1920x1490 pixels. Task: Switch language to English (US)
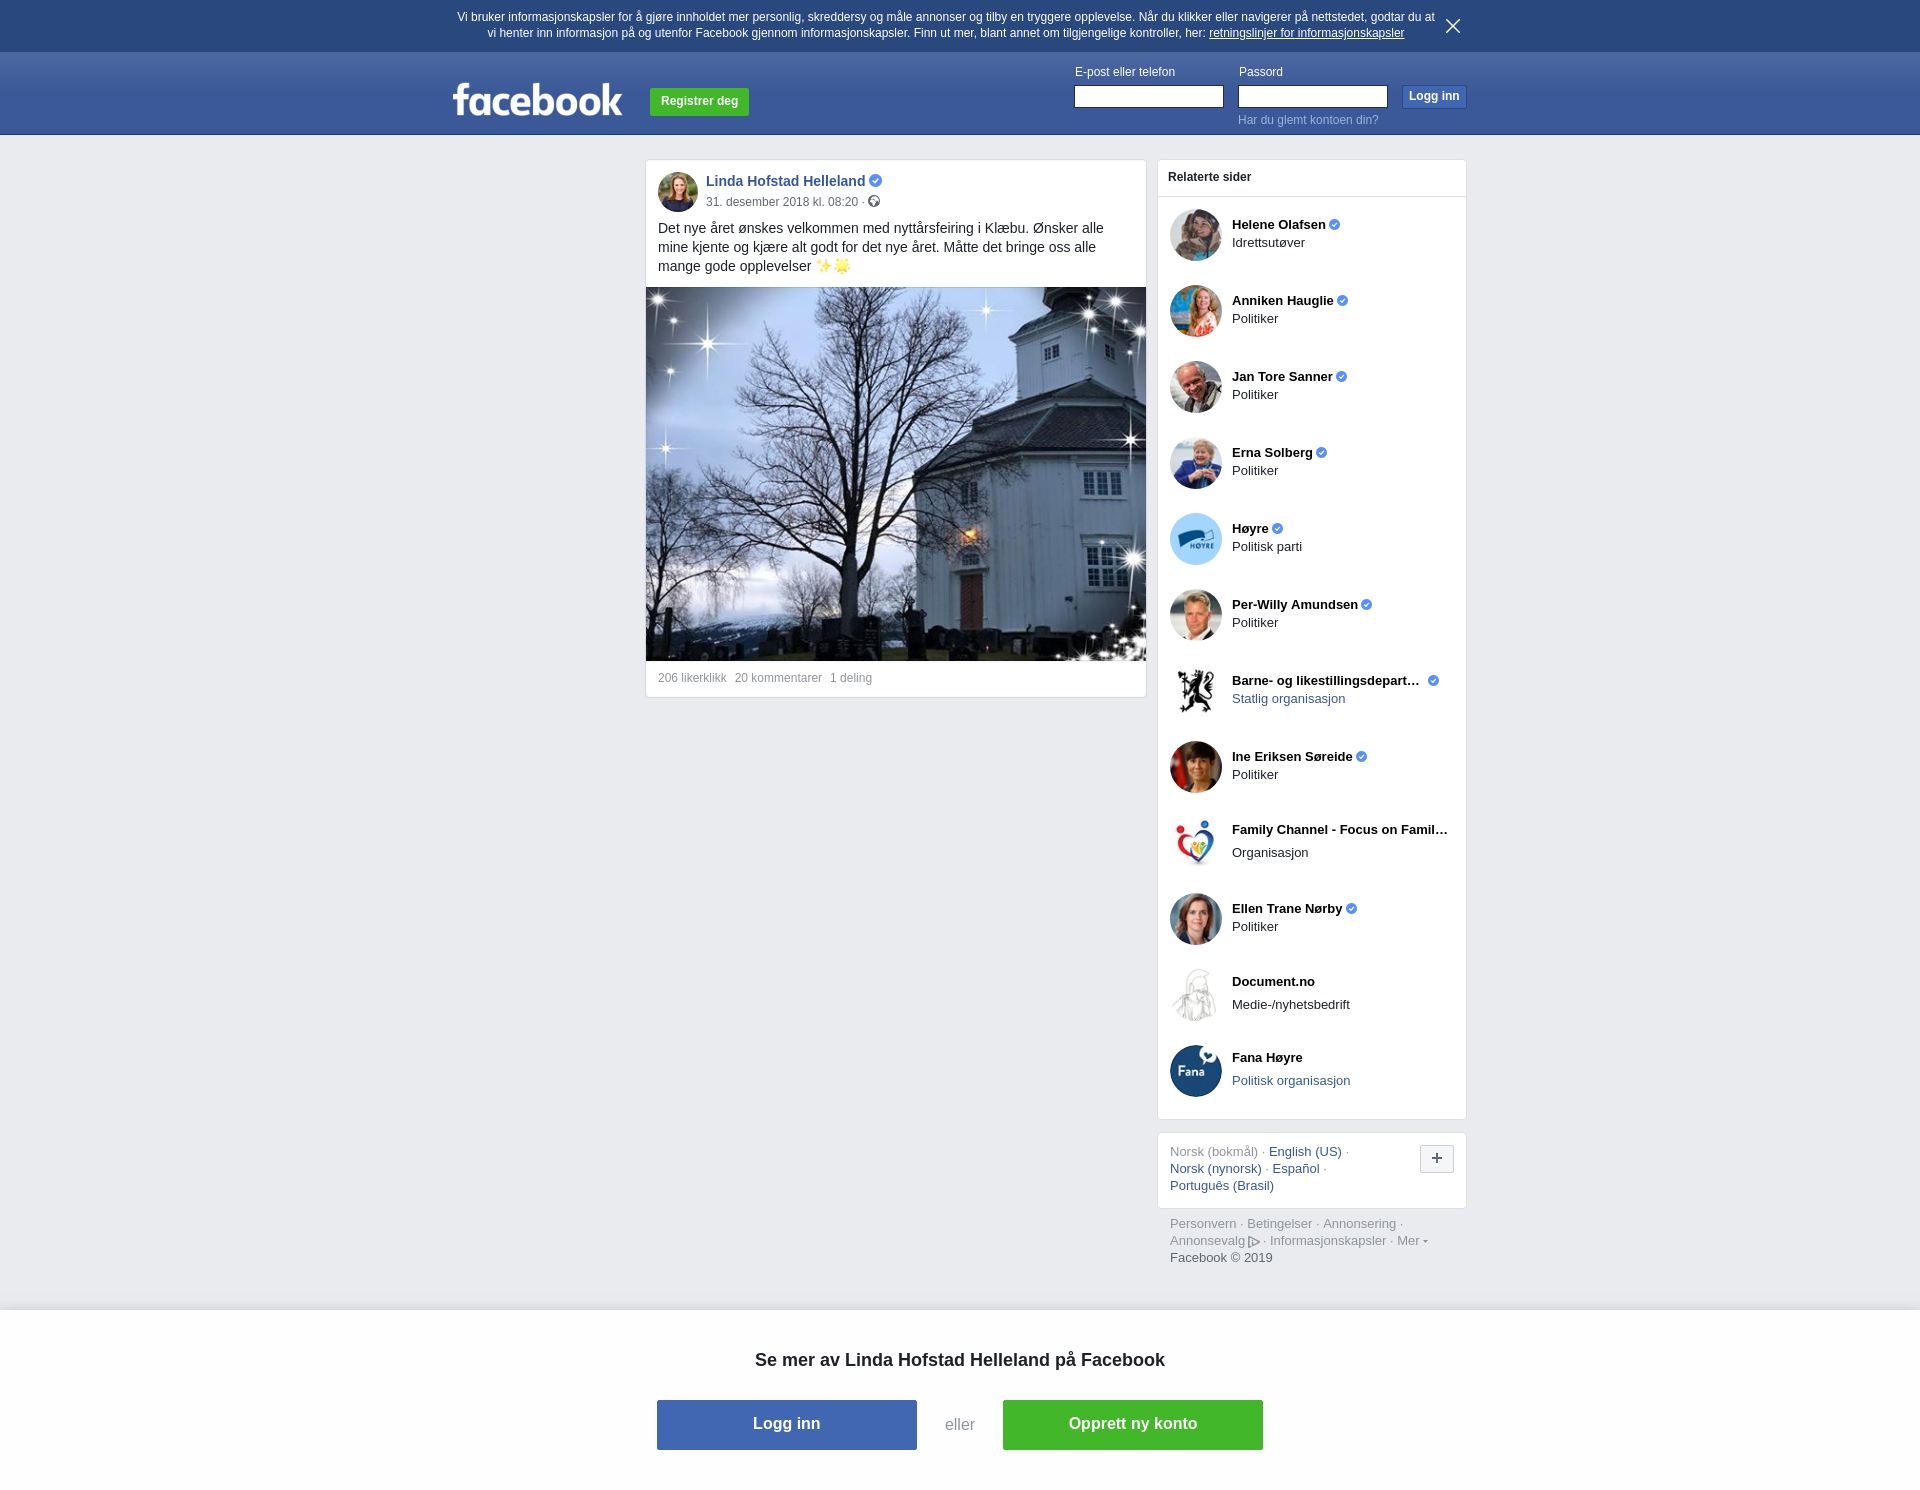[1305, 1152]
